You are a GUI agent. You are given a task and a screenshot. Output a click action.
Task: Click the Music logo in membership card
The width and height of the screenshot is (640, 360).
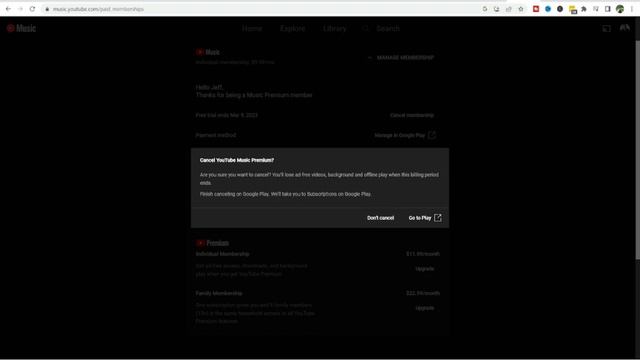click(208, 52)
